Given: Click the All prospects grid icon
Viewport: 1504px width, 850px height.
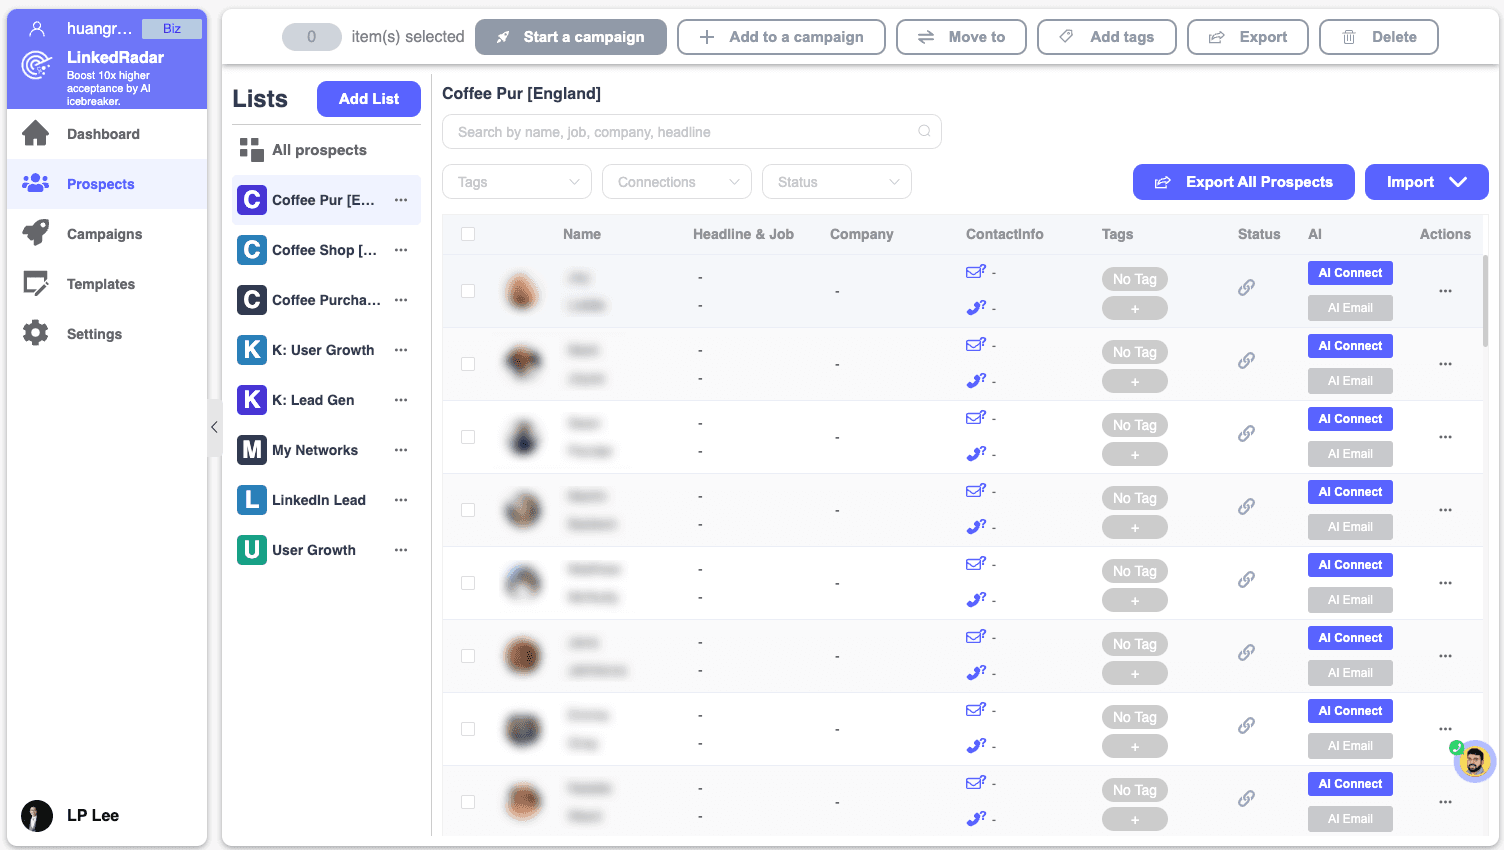Looking at the screenshot, I should coord(251,149).
